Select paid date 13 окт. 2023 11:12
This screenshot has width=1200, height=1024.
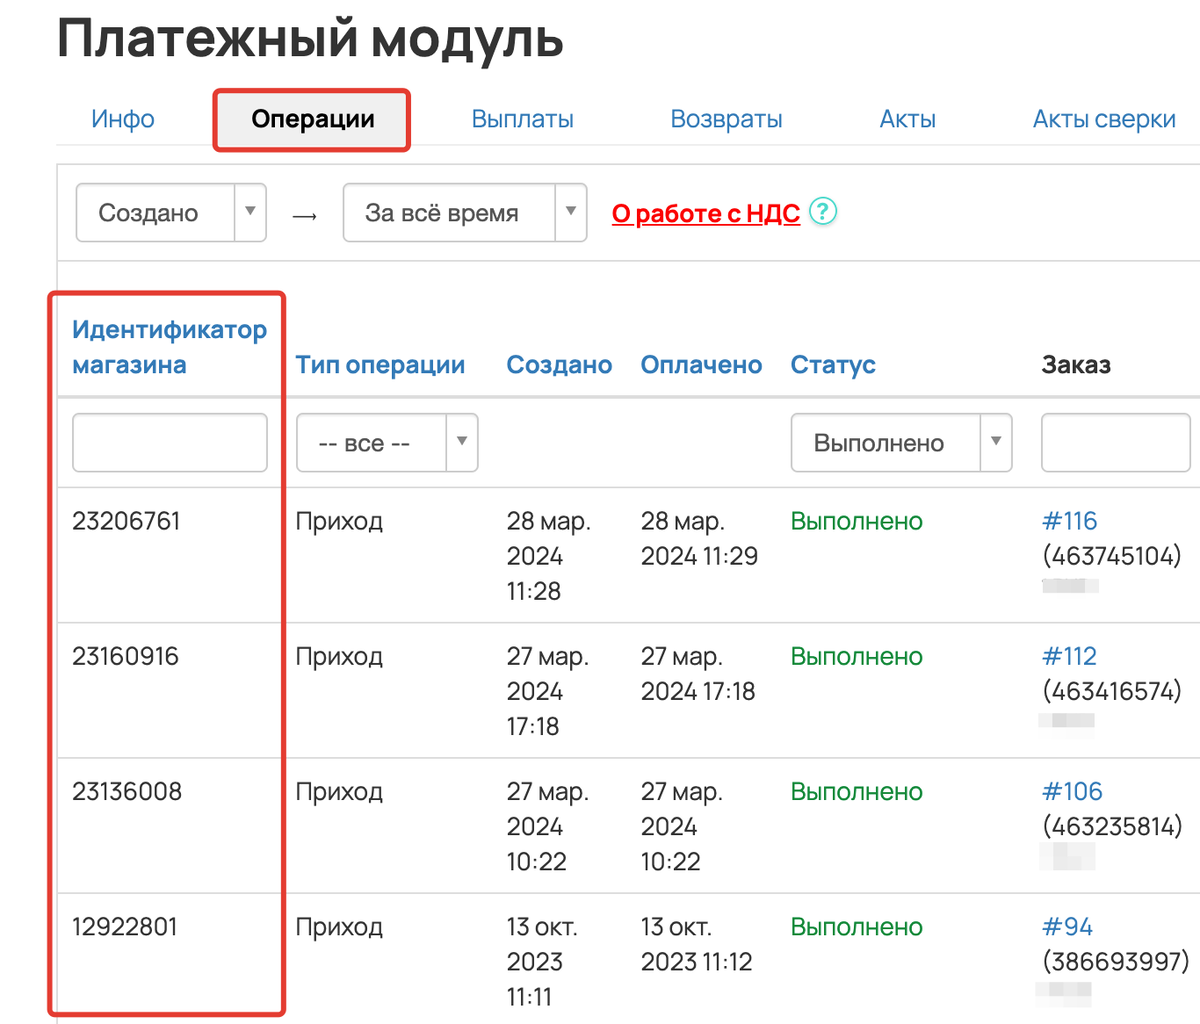pyautogui.click(x=697, y=944)
